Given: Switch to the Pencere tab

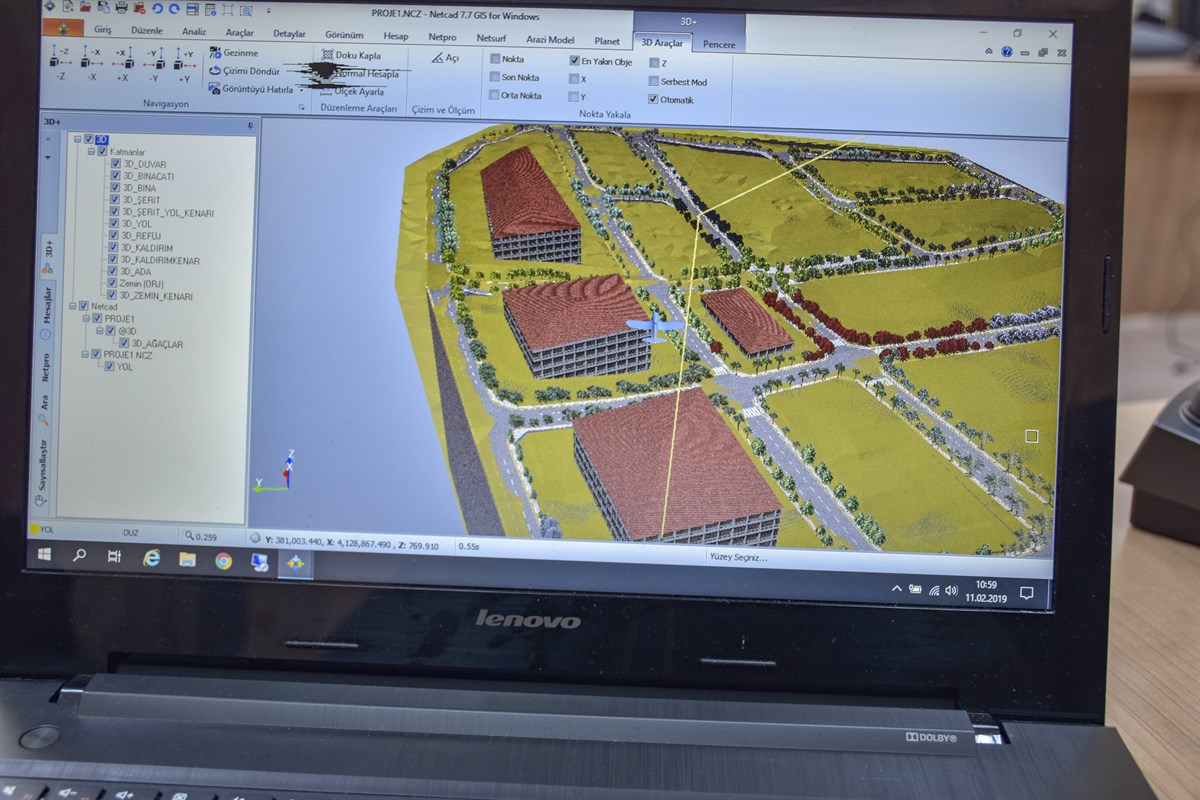Looking at the screenshot, I should tap(718, 45).
